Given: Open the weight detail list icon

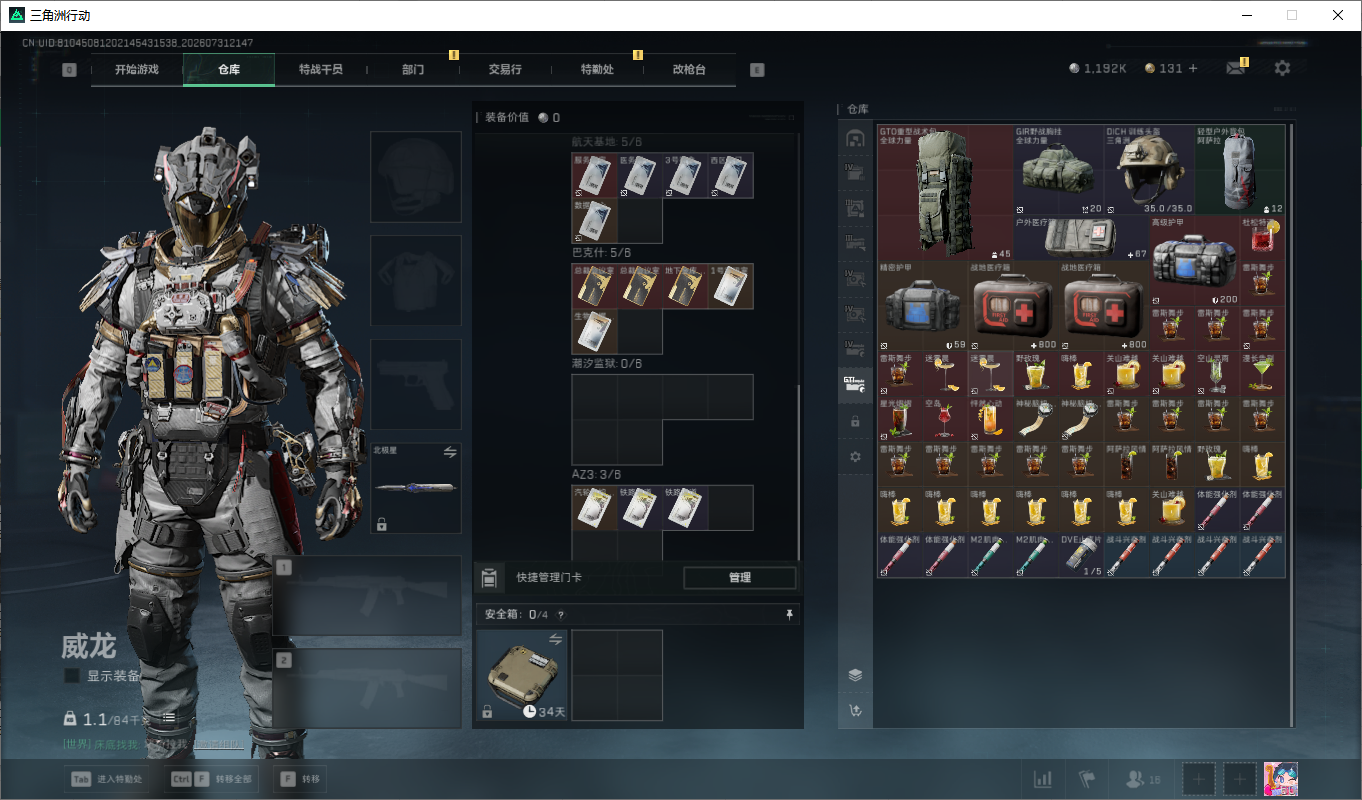Looking at the screenshot, I should click(169, 718).
